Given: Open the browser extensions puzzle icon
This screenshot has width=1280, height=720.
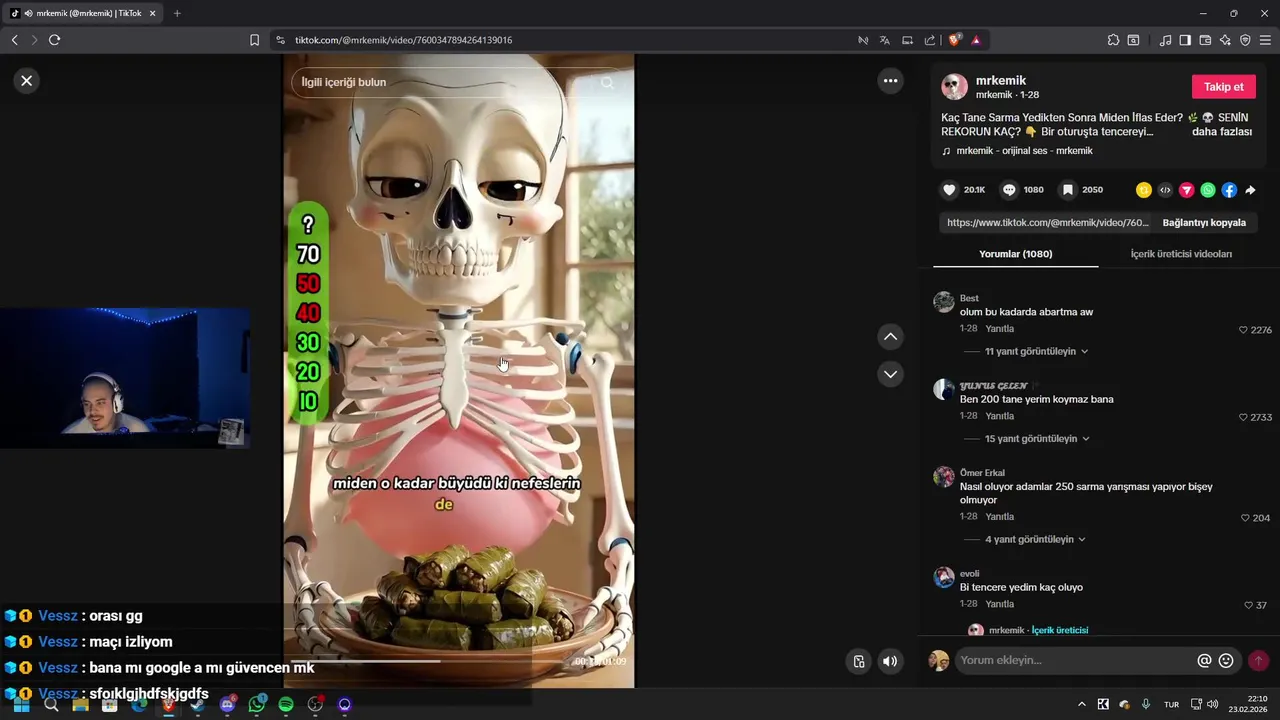Looking at the screenshot, I should point(1113,40).
